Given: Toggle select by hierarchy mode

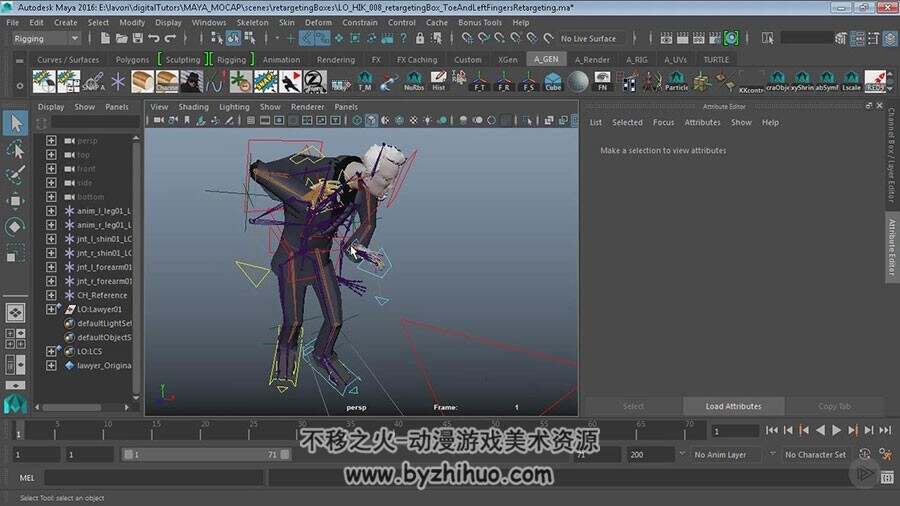Looking at the screenshot, I should coord(216,38).
